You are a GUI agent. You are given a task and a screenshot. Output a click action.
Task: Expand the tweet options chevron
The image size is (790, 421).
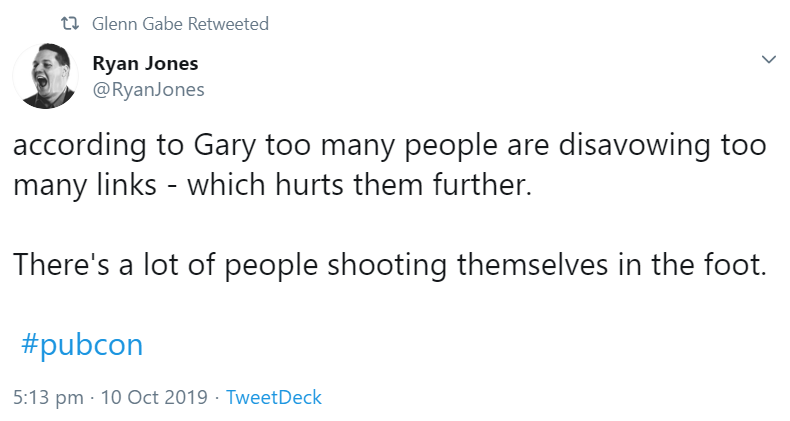(x=768, y=60)
